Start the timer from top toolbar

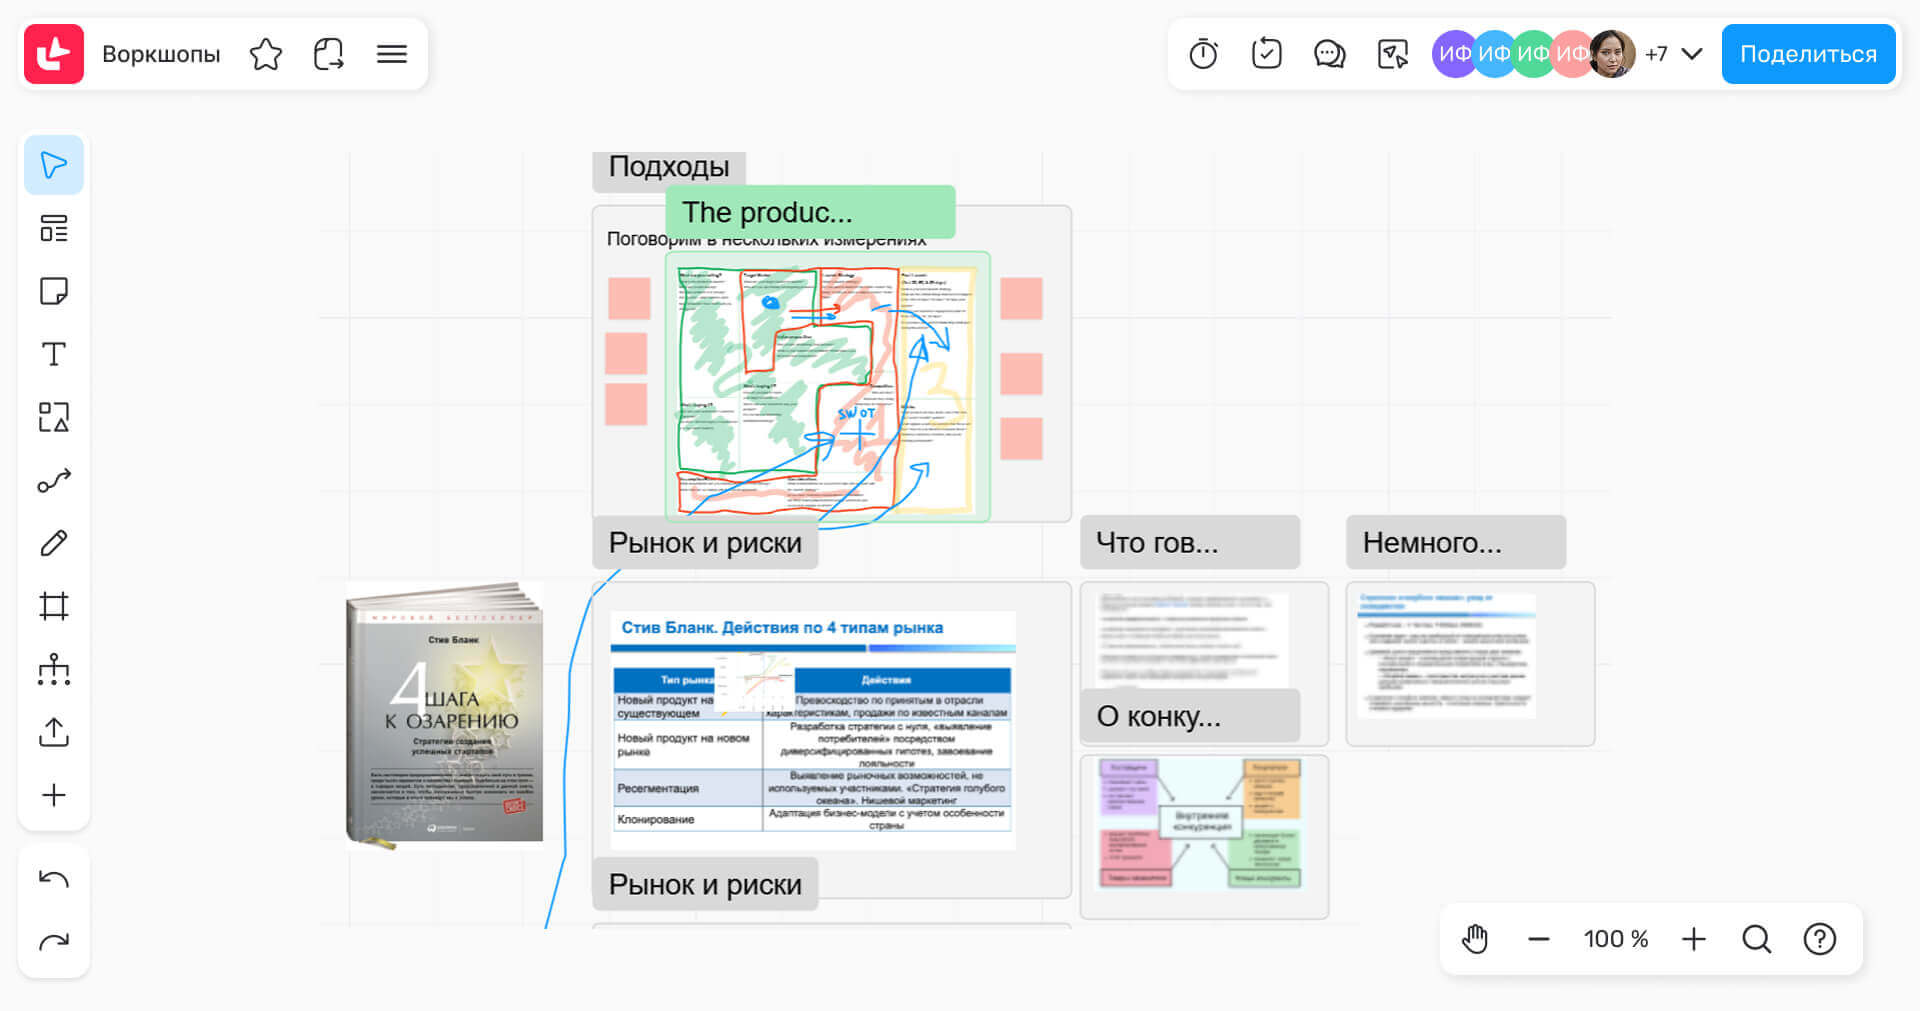(x=1203, y=54)
